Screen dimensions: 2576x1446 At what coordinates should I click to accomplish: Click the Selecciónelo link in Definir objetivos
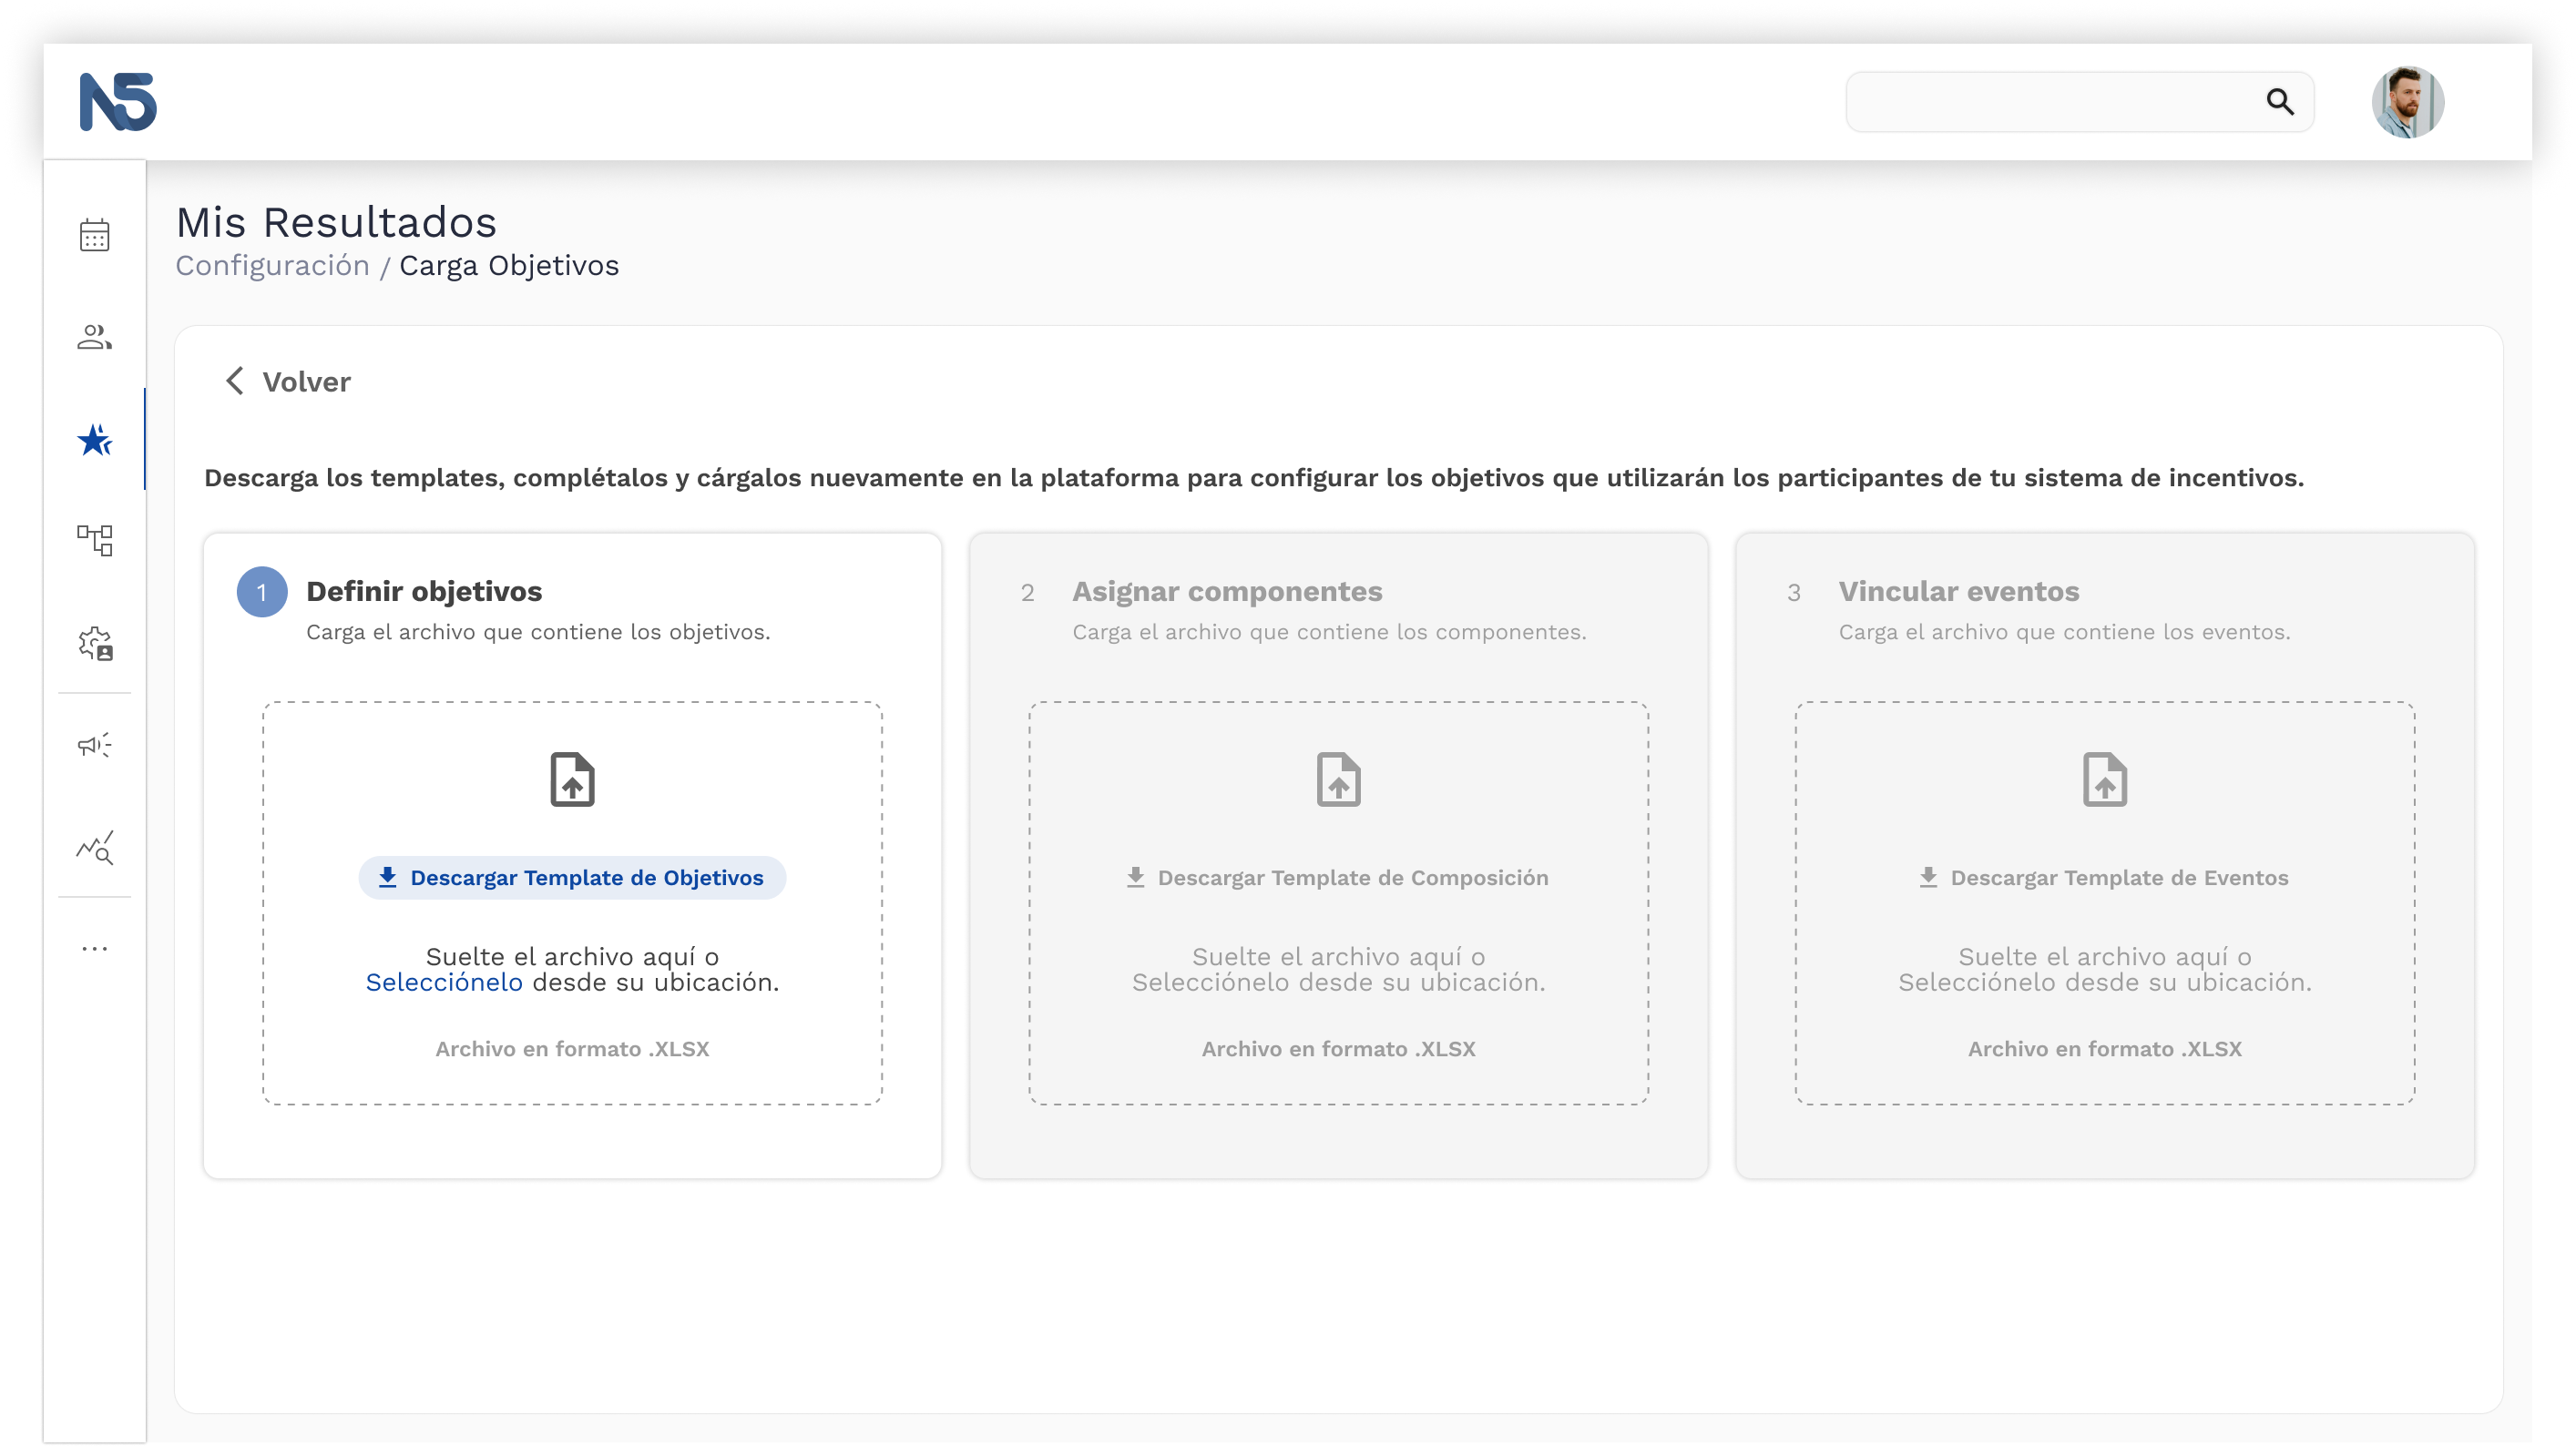click(443, 982)
